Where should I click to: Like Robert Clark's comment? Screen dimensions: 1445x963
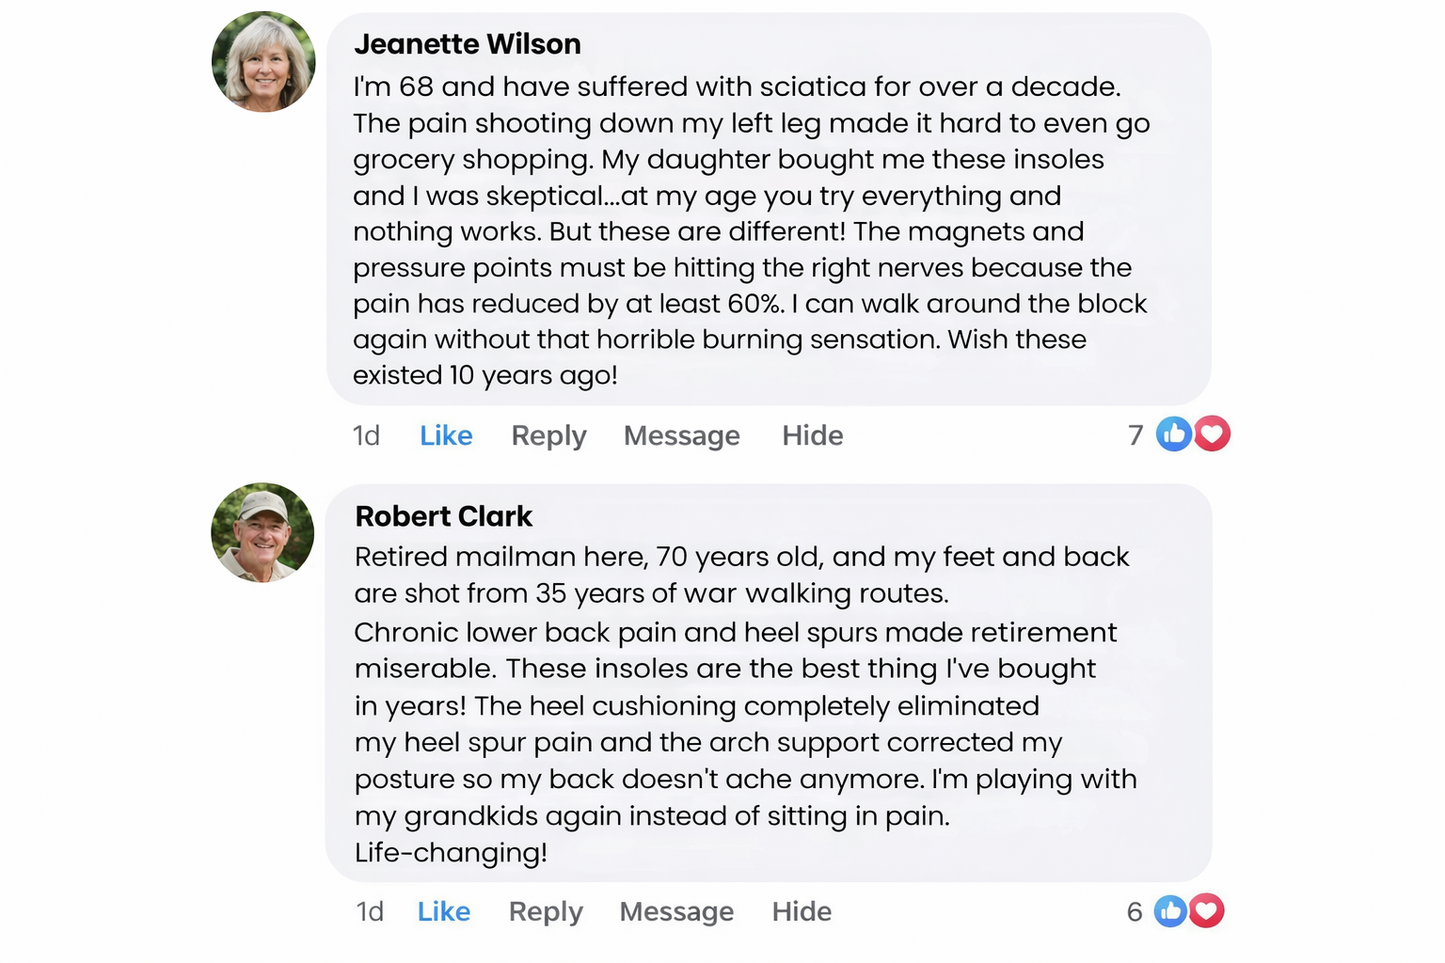(x=443, y=912)
